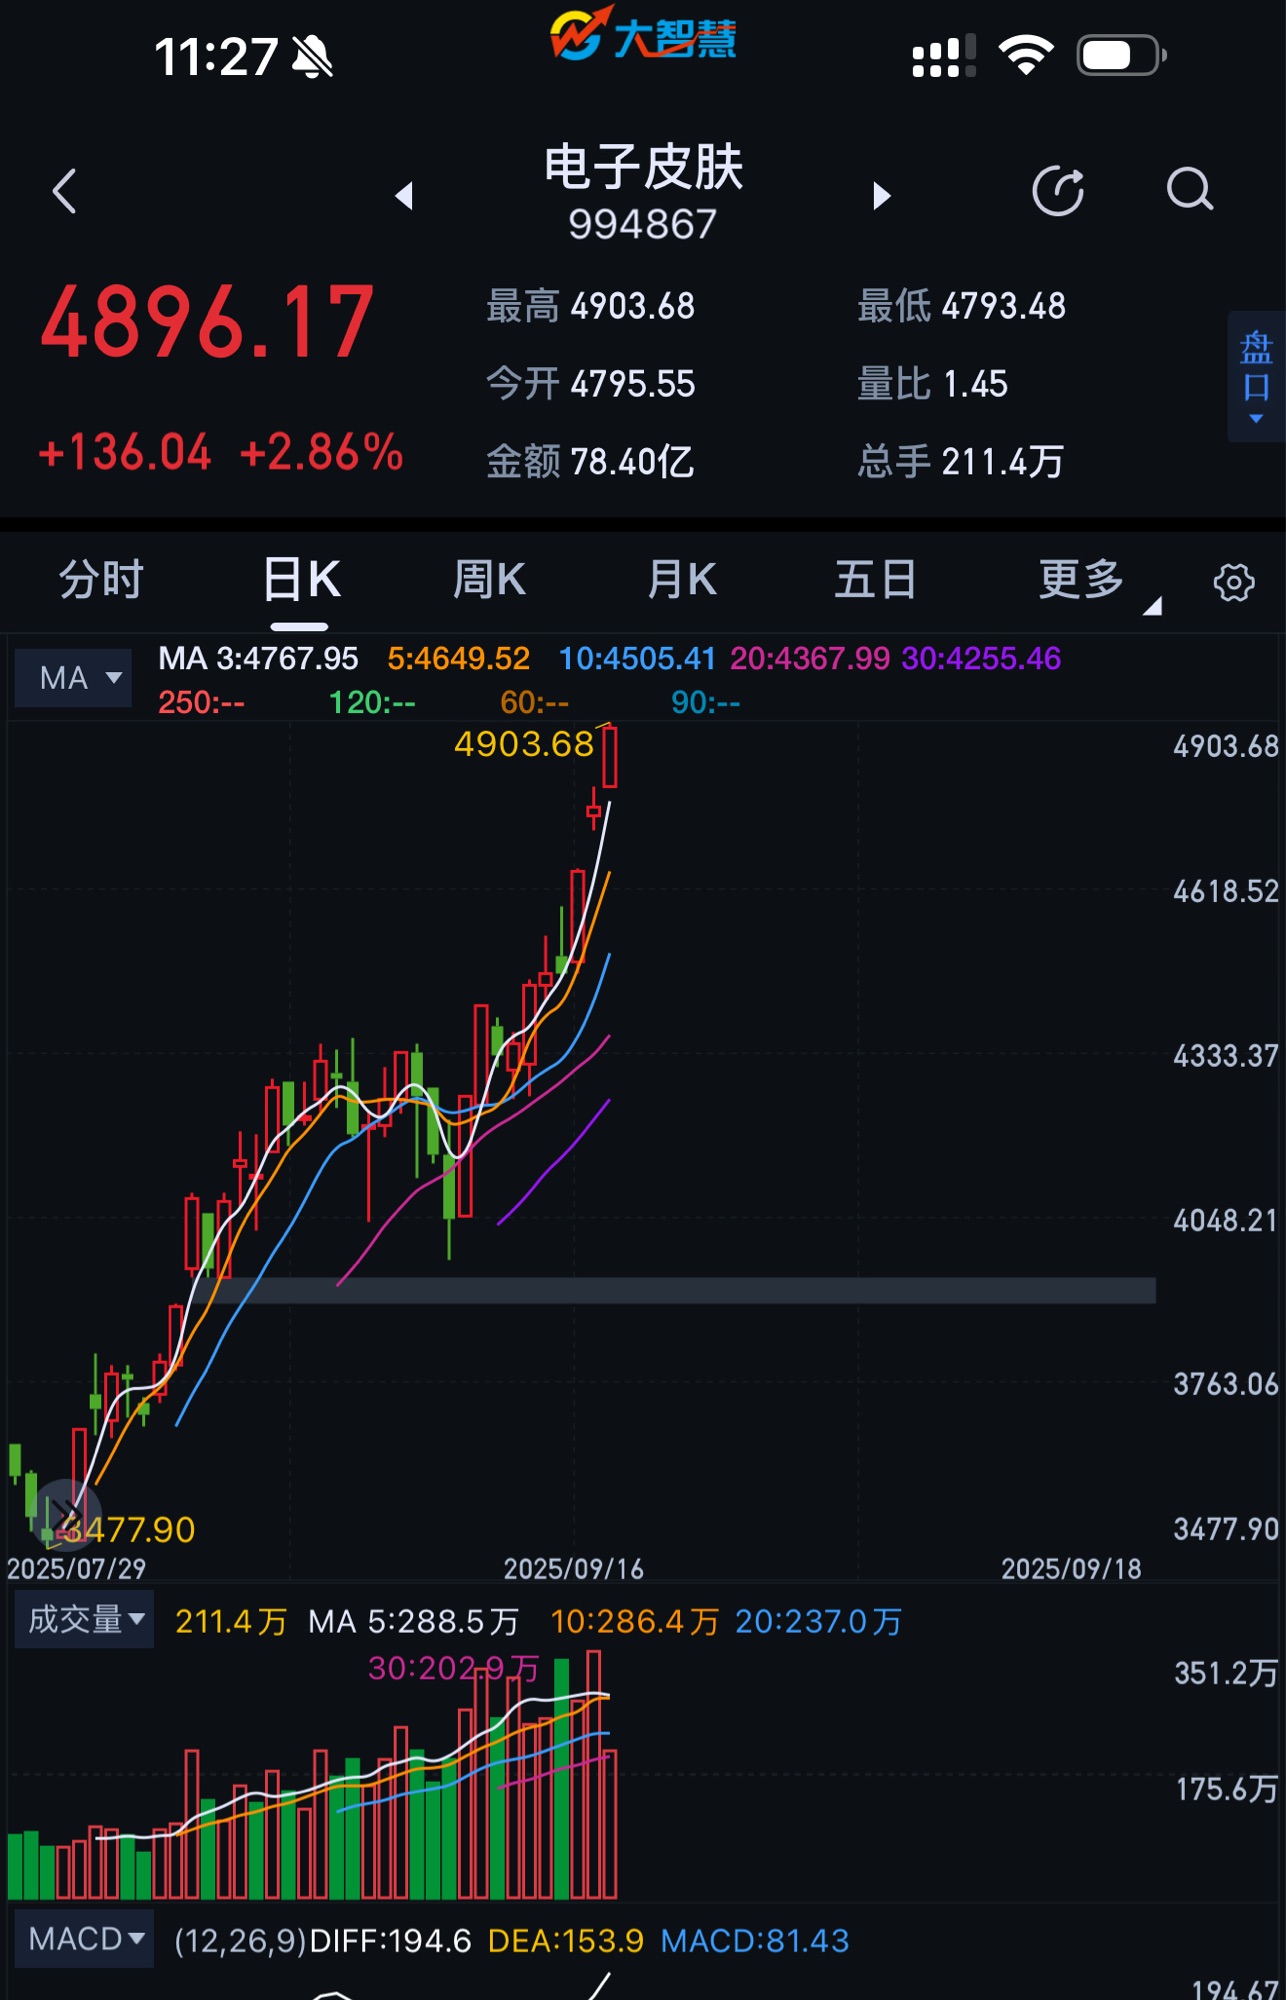Expand the 盘口 side panel

[1256, 376]
